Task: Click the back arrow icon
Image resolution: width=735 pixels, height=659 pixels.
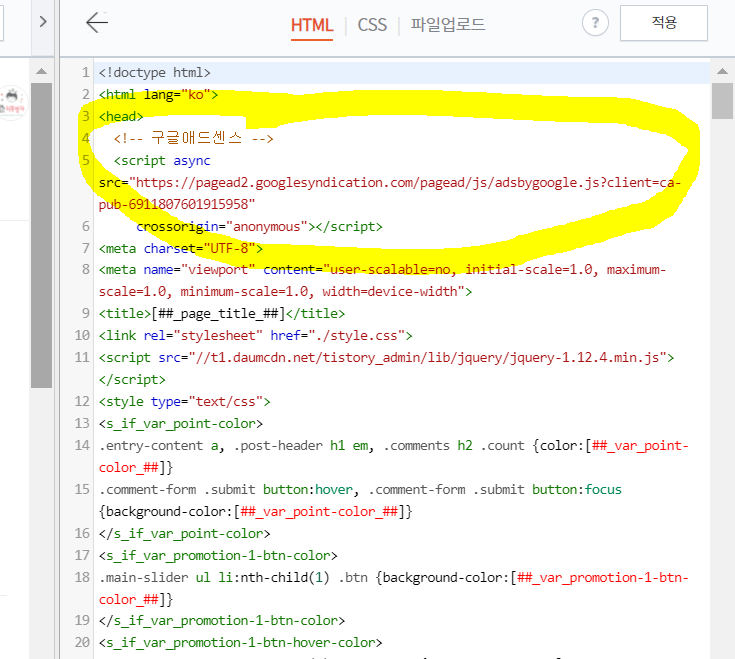Action: point(97,22)
